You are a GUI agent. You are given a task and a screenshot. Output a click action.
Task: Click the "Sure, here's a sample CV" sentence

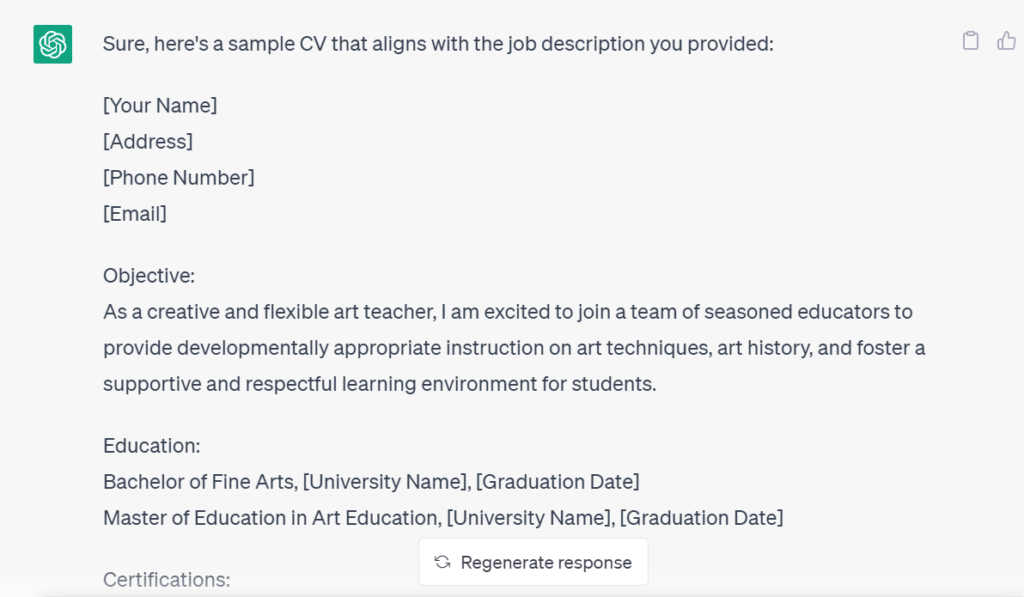pyautogui.click(x=438, y=44)
